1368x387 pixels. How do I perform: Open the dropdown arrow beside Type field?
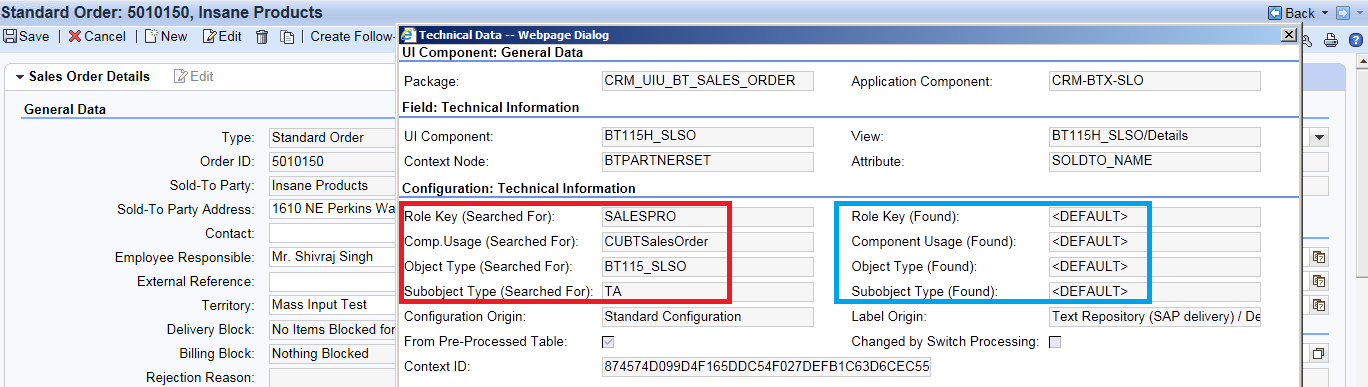pyautogui.click(x=1320, y=137)
